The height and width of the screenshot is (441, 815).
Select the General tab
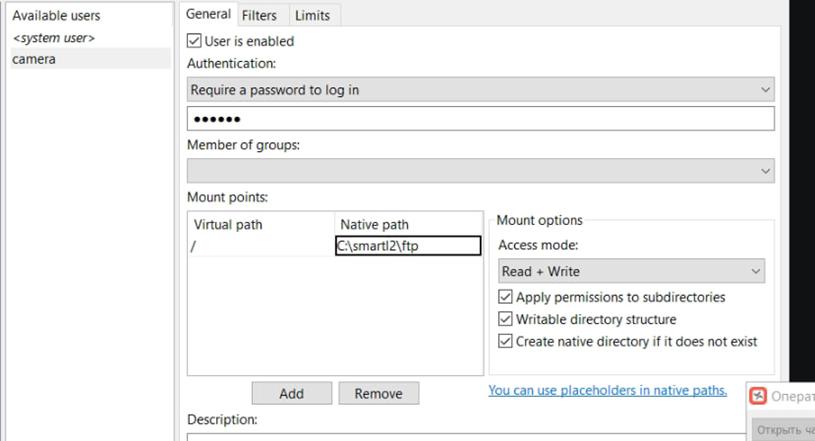click(x=209, y=14)
